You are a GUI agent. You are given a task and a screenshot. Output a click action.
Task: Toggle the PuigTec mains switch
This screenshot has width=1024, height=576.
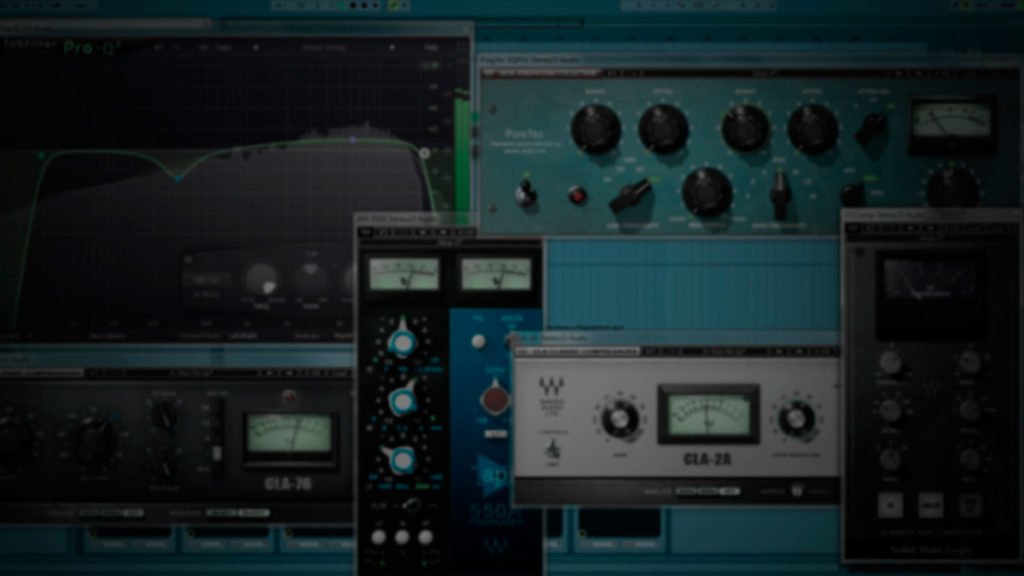coord(852,193)
